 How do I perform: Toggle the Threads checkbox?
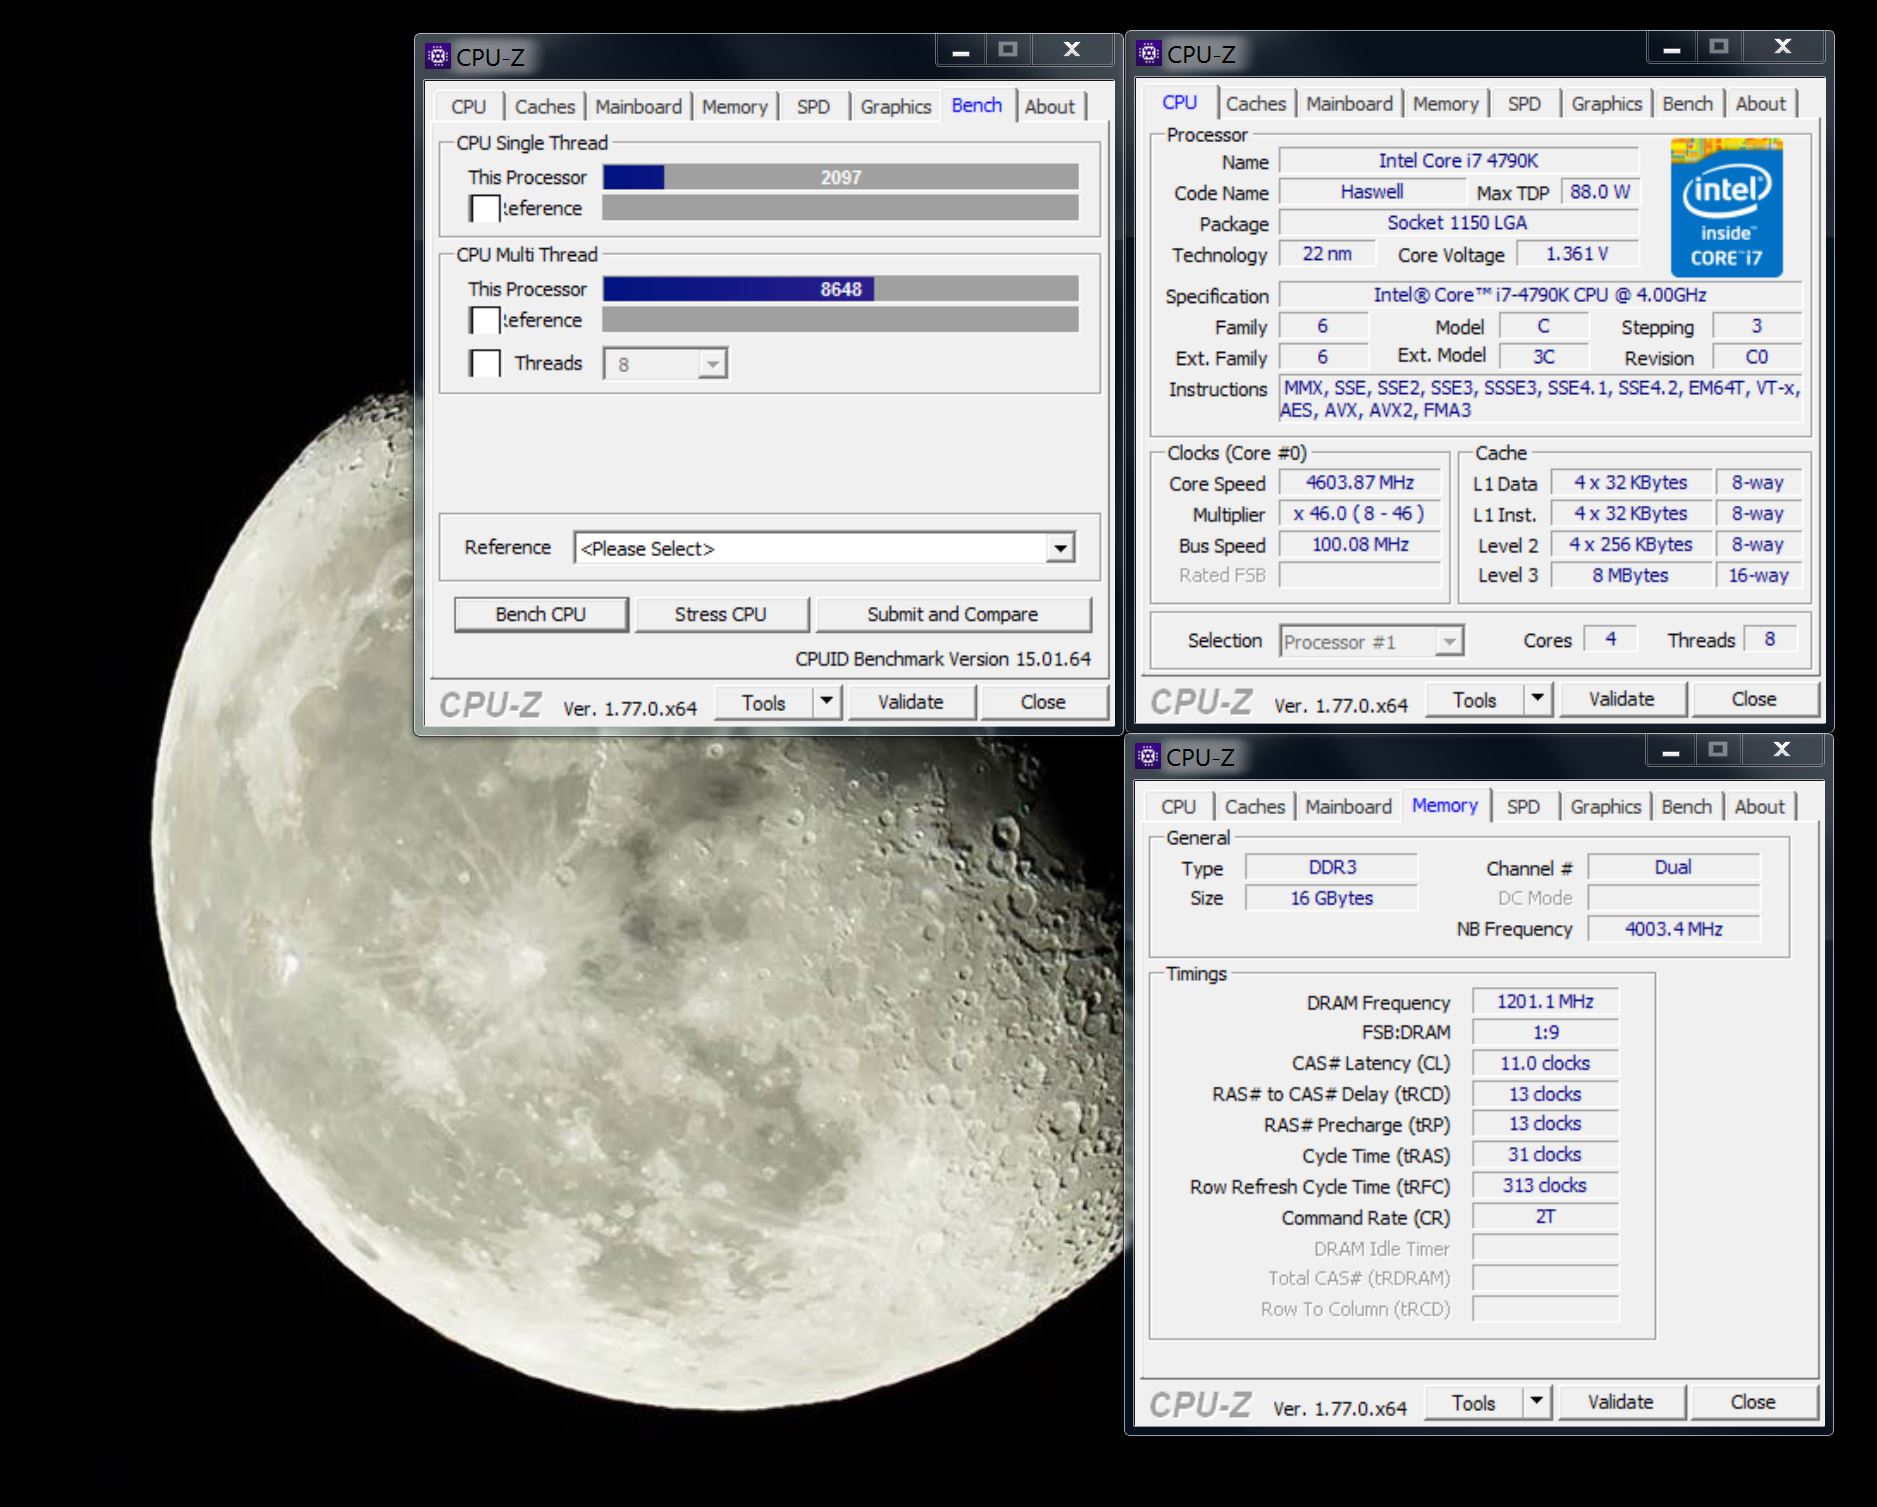coord(485,363)
